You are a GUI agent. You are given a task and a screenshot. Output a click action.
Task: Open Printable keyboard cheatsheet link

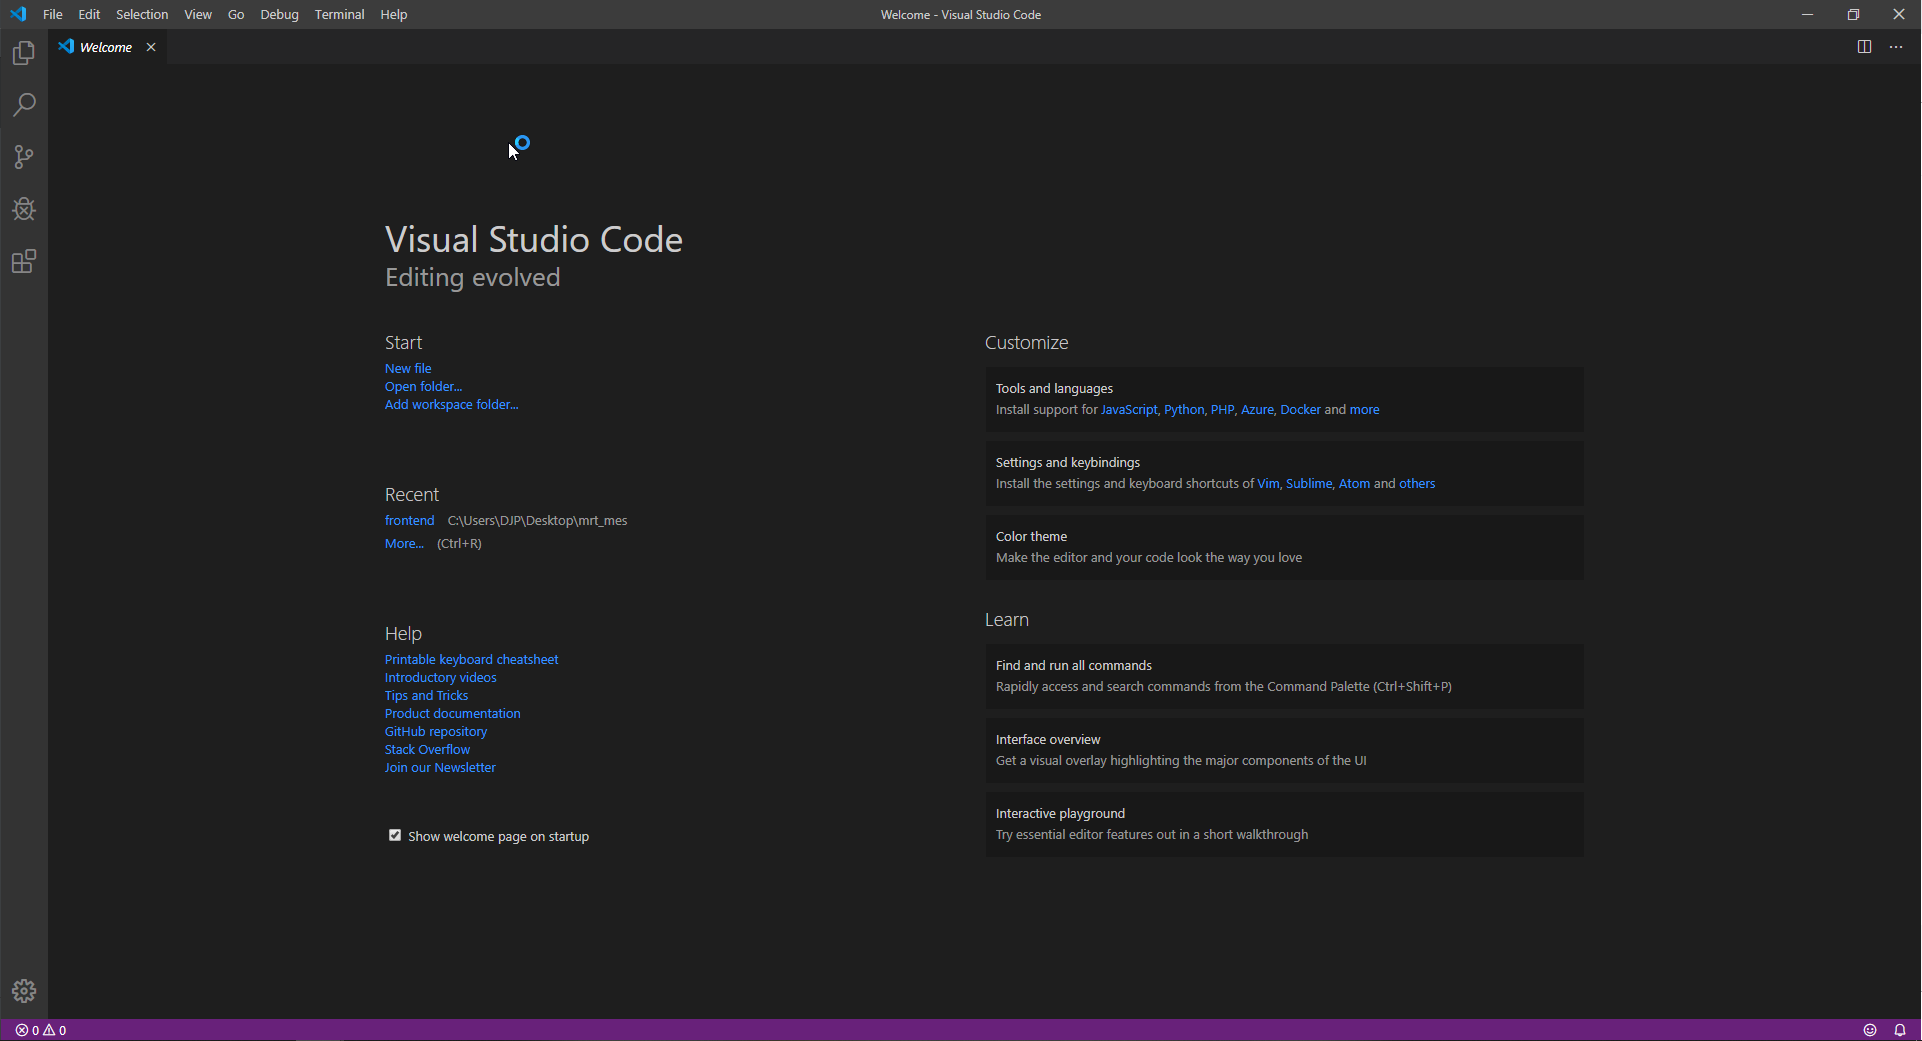click(471, 659)
